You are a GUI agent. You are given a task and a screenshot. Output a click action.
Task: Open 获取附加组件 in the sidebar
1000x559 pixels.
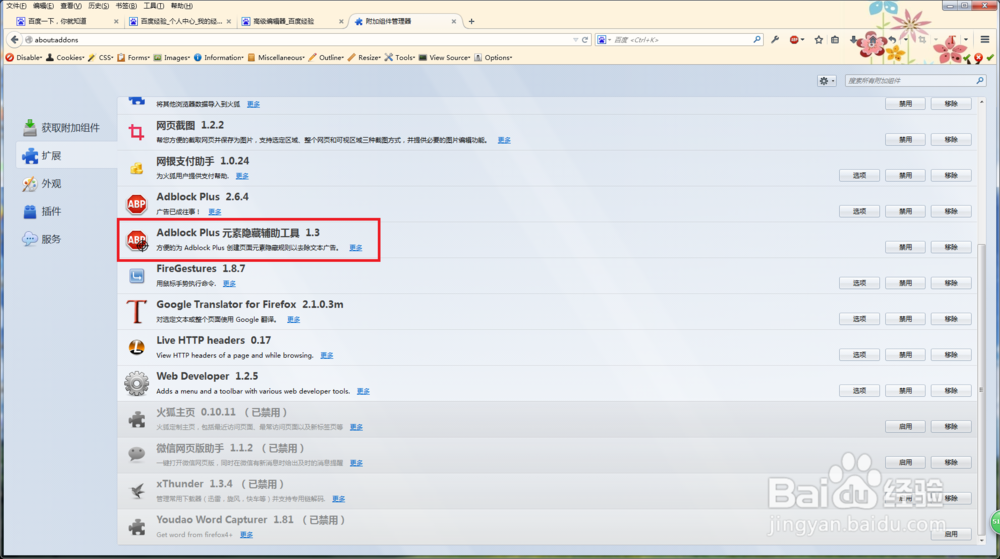click(x=61, y=127)
